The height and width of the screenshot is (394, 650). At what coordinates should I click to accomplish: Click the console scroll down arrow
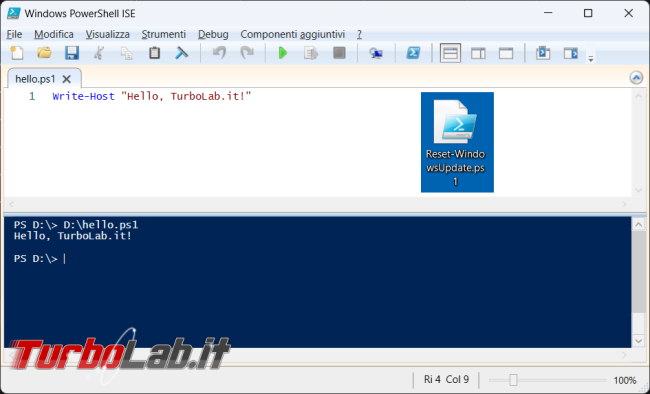pos(639,341)
